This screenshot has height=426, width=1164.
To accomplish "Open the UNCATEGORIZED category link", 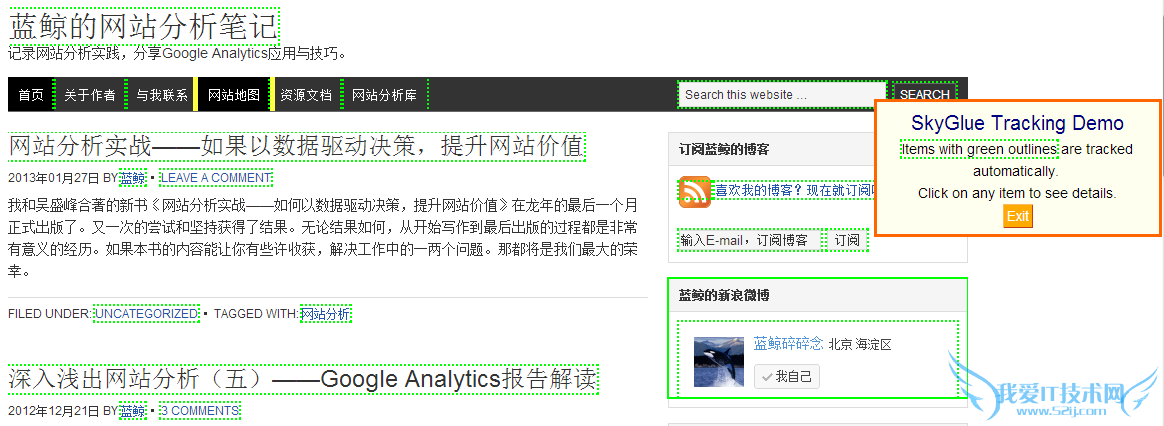I will pos(146,314).
